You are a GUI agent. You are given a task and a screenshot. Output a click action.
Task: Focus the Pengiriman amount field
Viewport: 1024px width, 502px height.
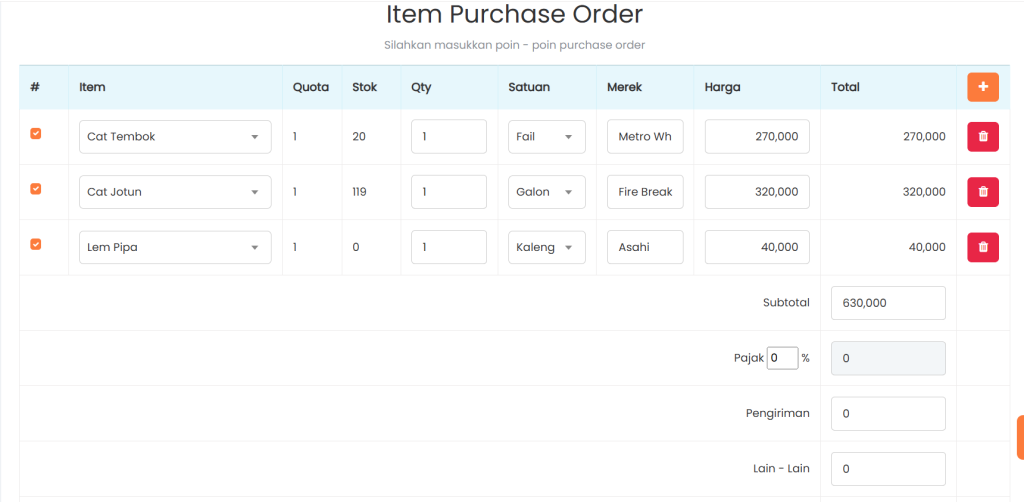click(x=888, y=413)
